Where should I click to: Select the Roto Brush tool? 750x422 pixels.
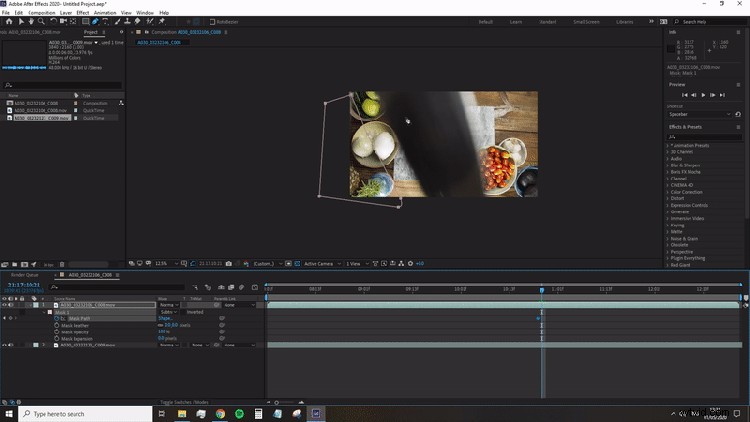150,22
